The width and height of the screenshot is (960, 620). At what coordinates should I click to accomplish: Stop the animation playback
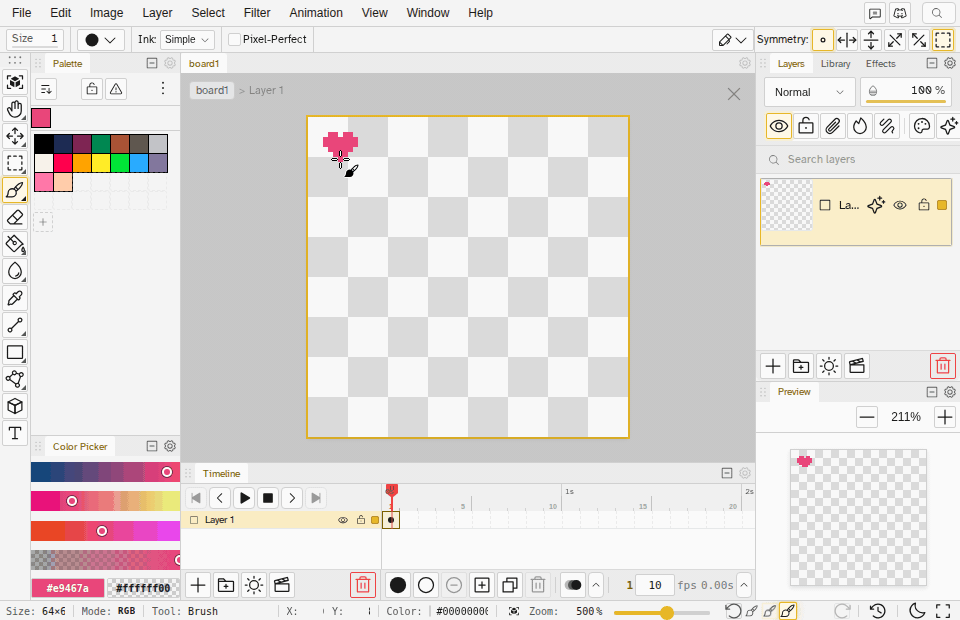click(268, 498)
